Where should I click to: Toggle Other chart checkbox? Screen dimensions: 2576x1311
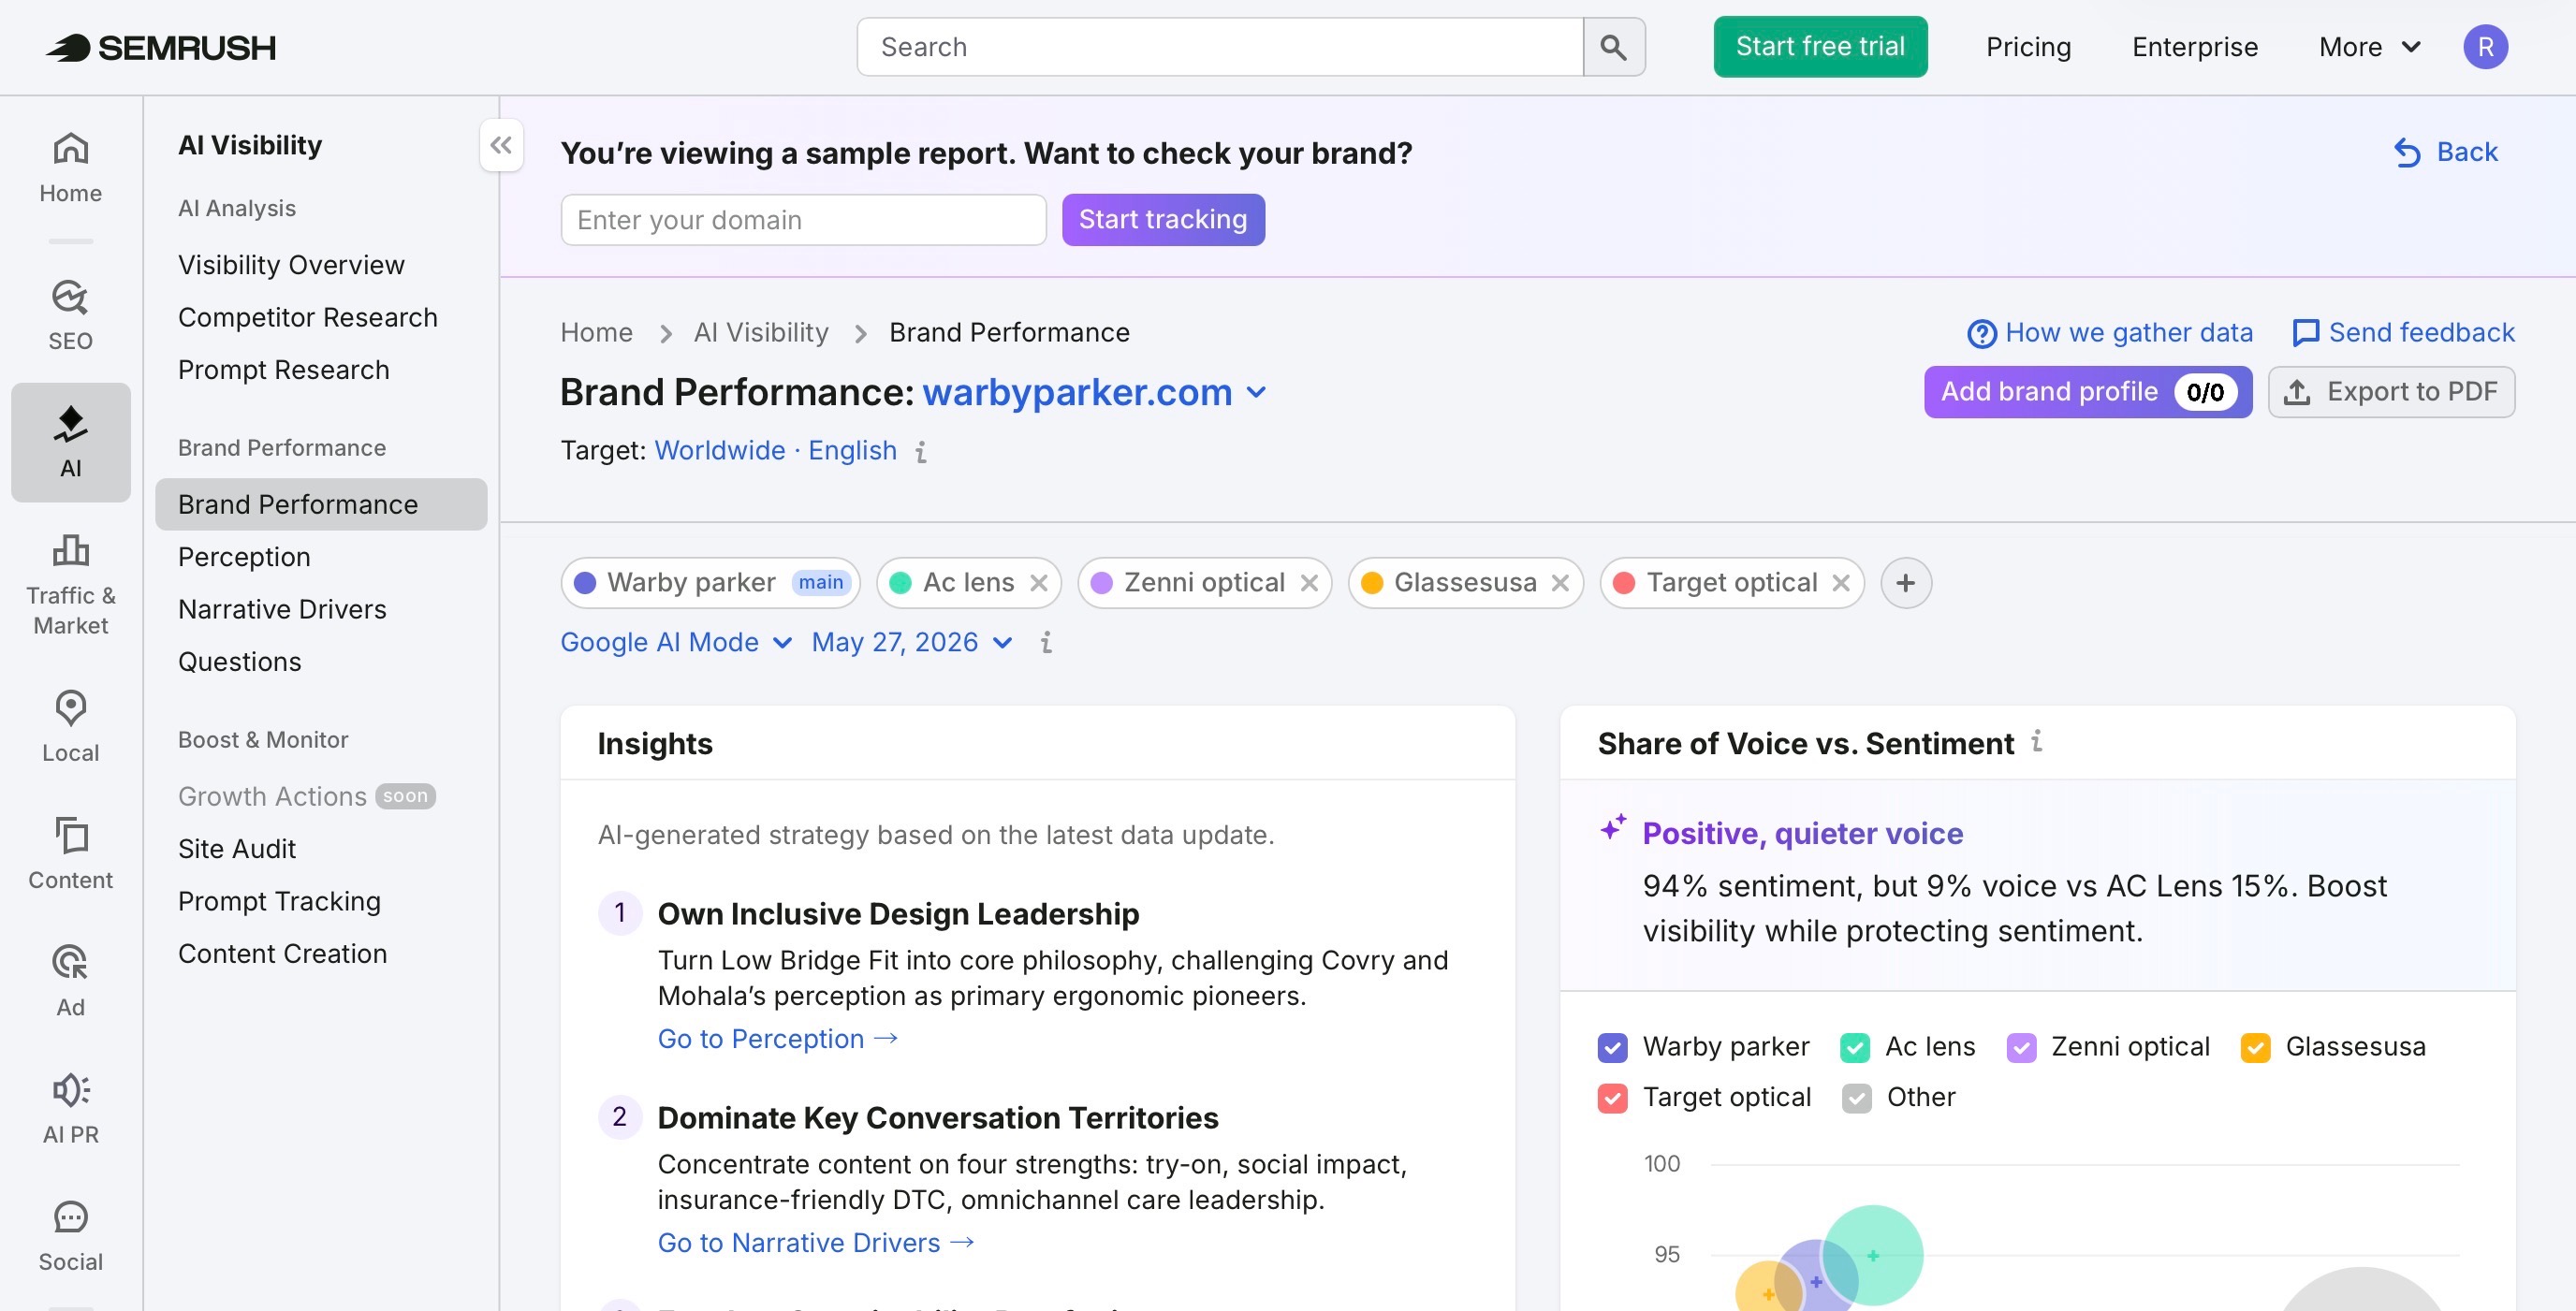point(1856,1098)
